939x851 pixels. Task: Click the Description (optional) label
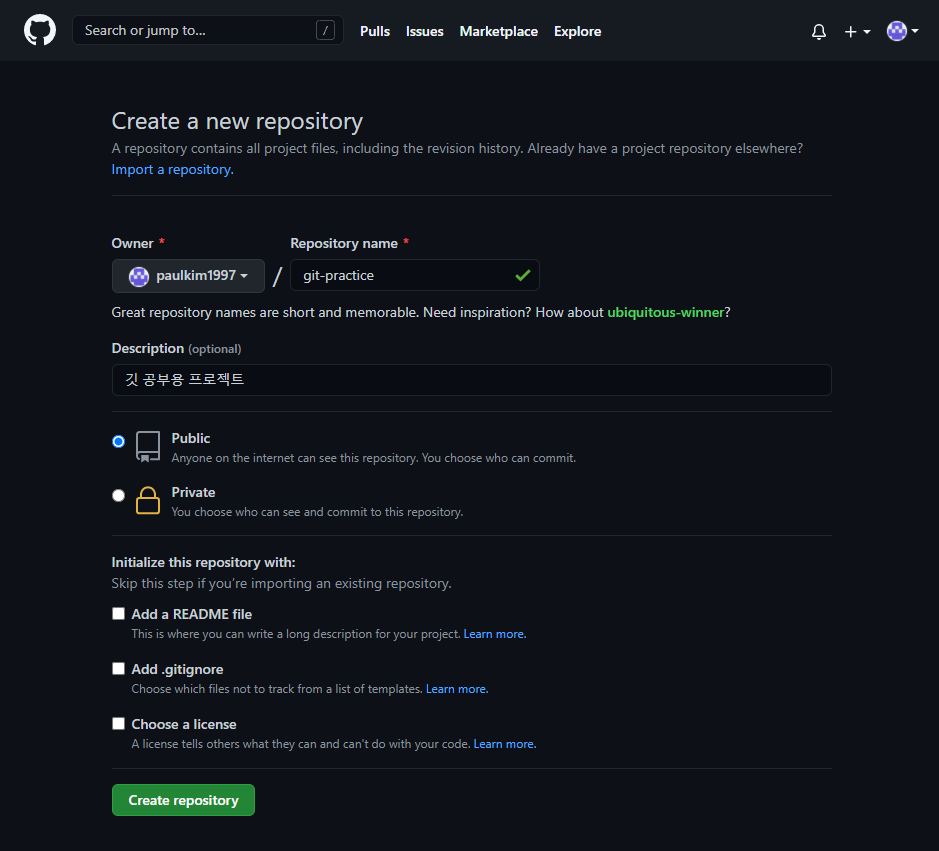click(176, 349)
